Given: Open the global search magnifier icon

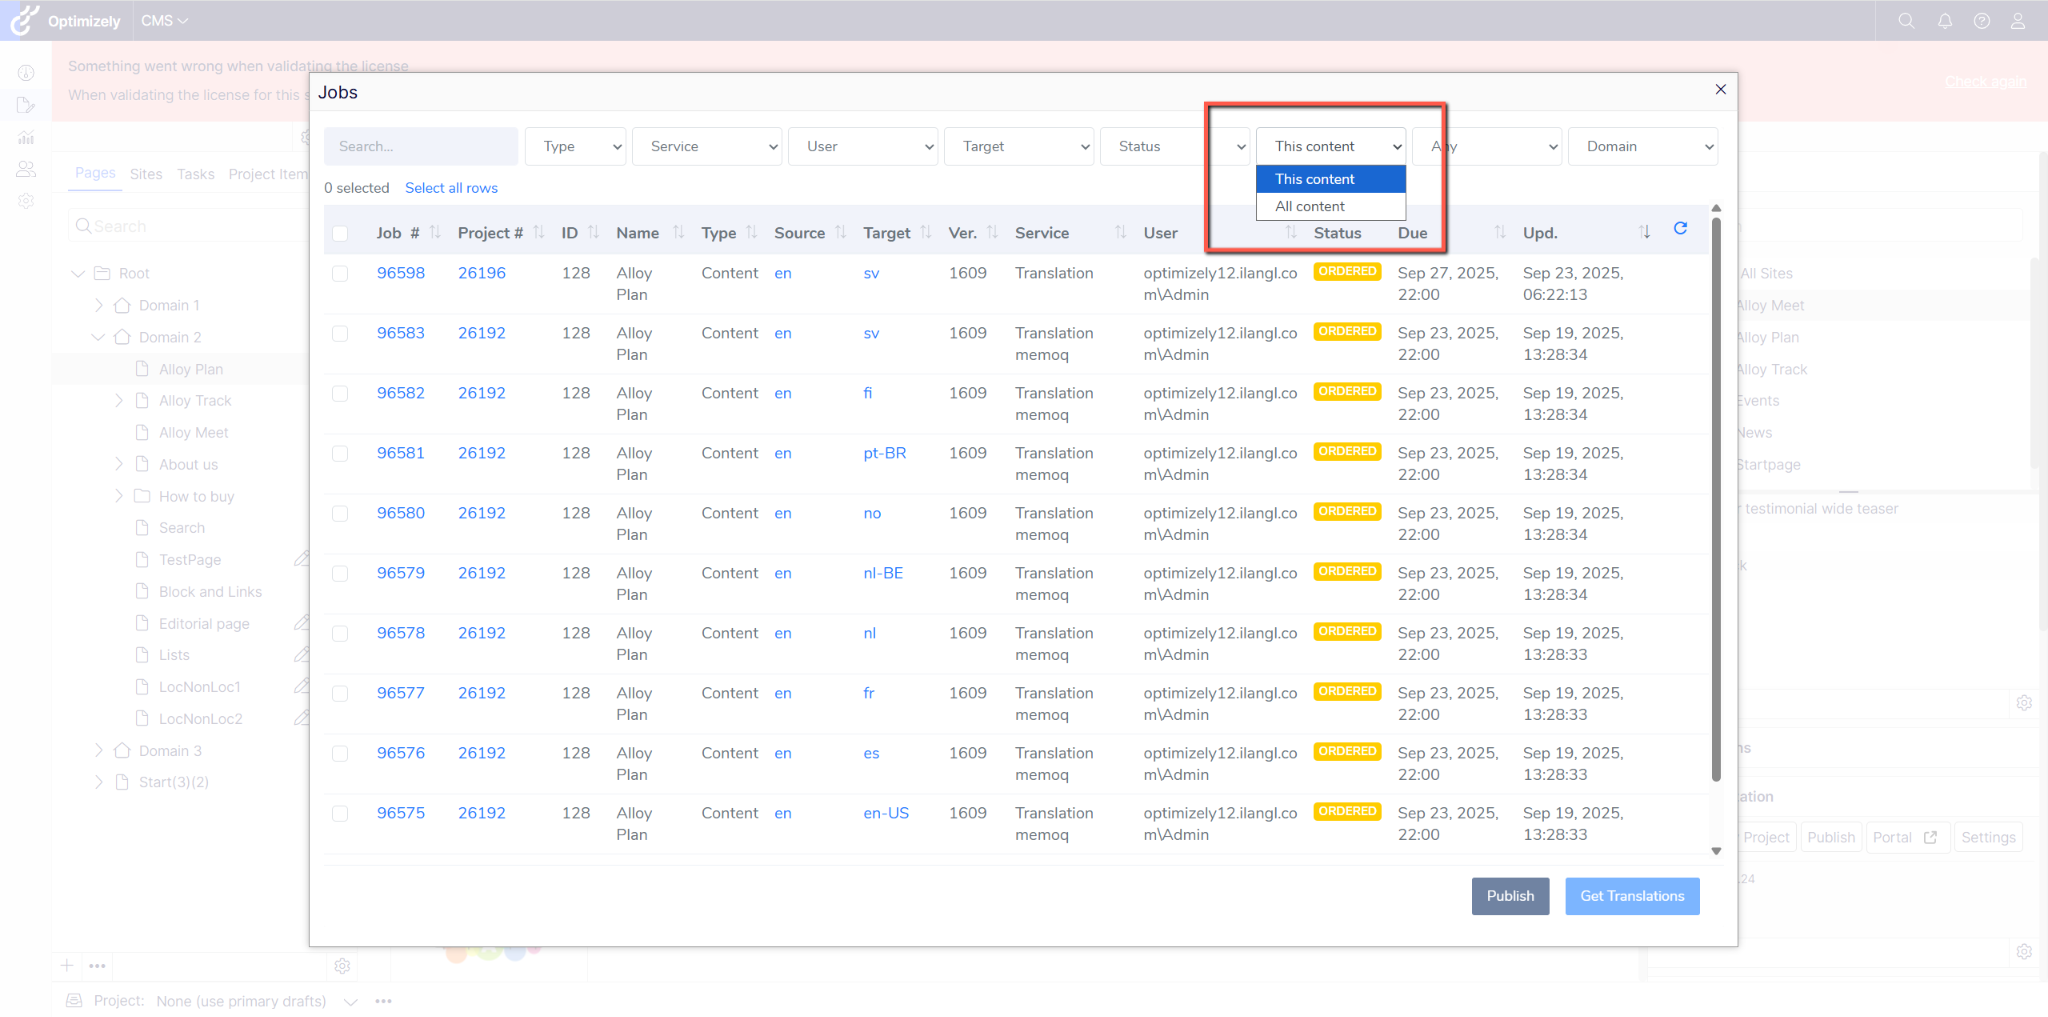Looking at the screenshot, I should (x=1906, y=21).
